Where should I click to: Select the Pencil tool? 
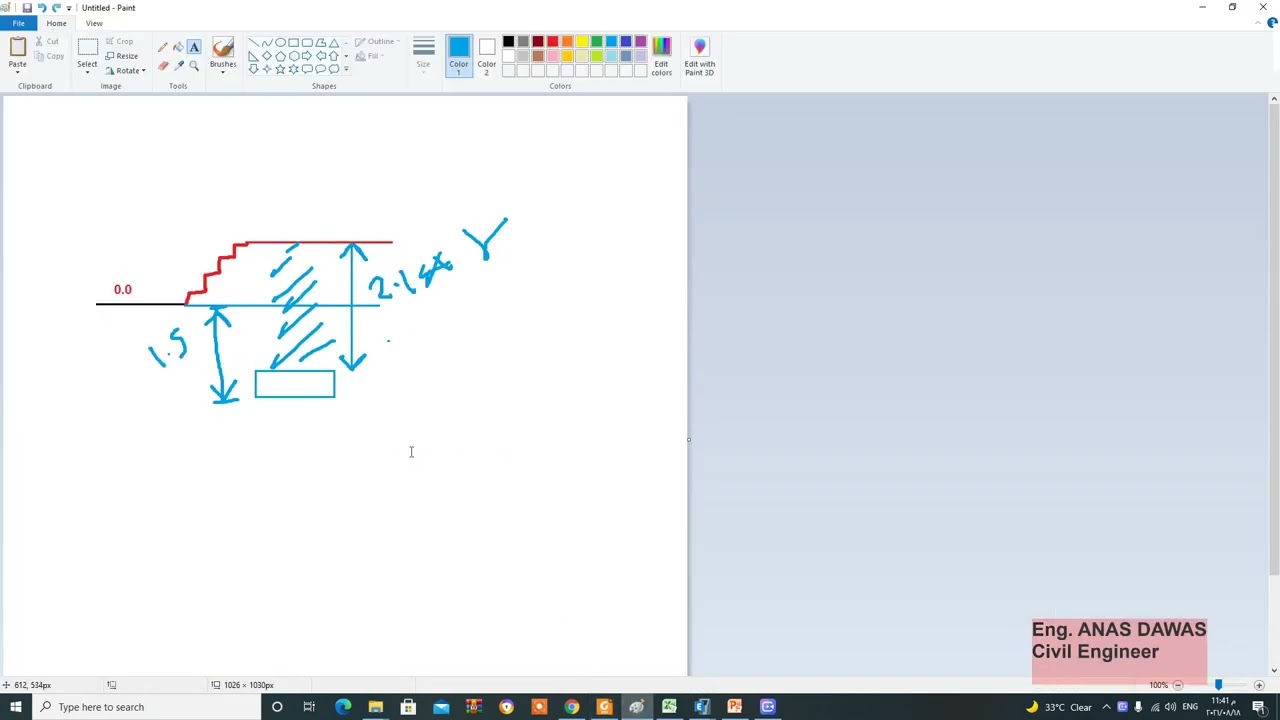tap(163, 47)
